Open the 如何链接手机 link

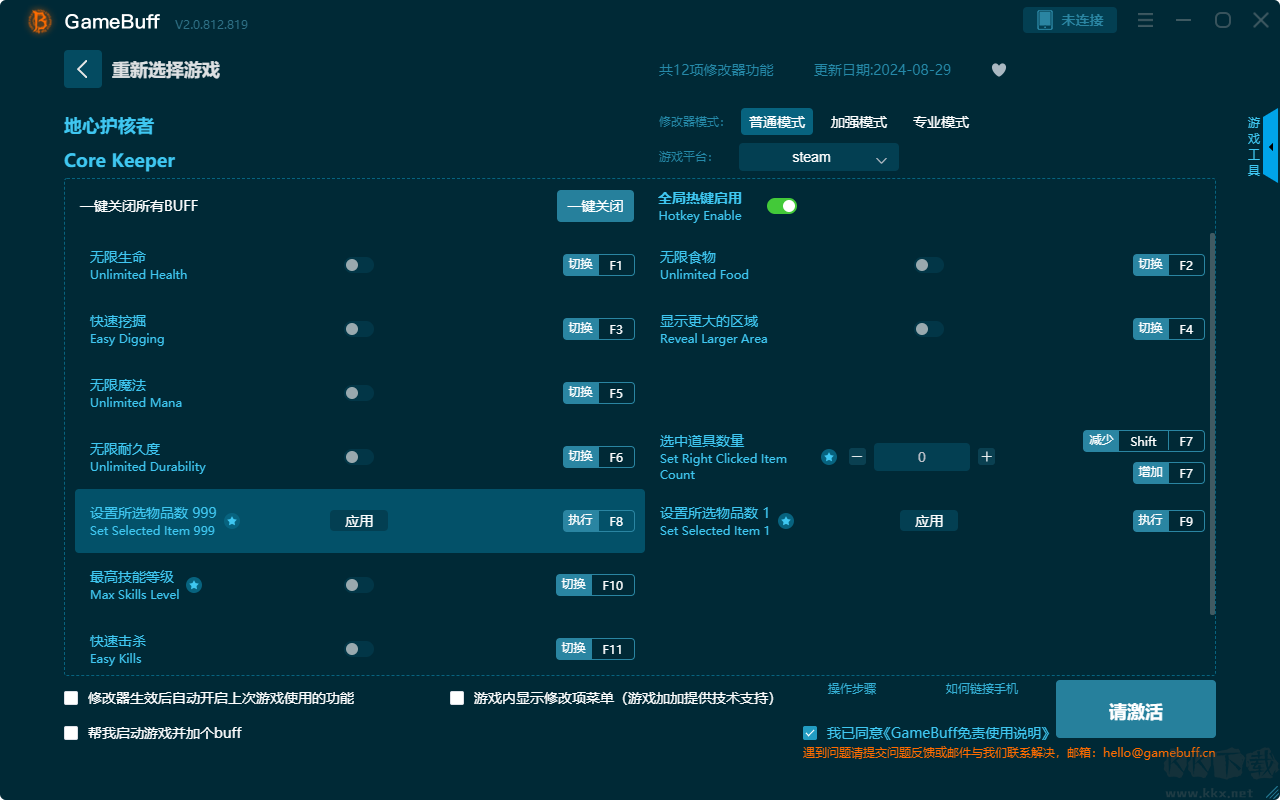(x=982, y=689)
